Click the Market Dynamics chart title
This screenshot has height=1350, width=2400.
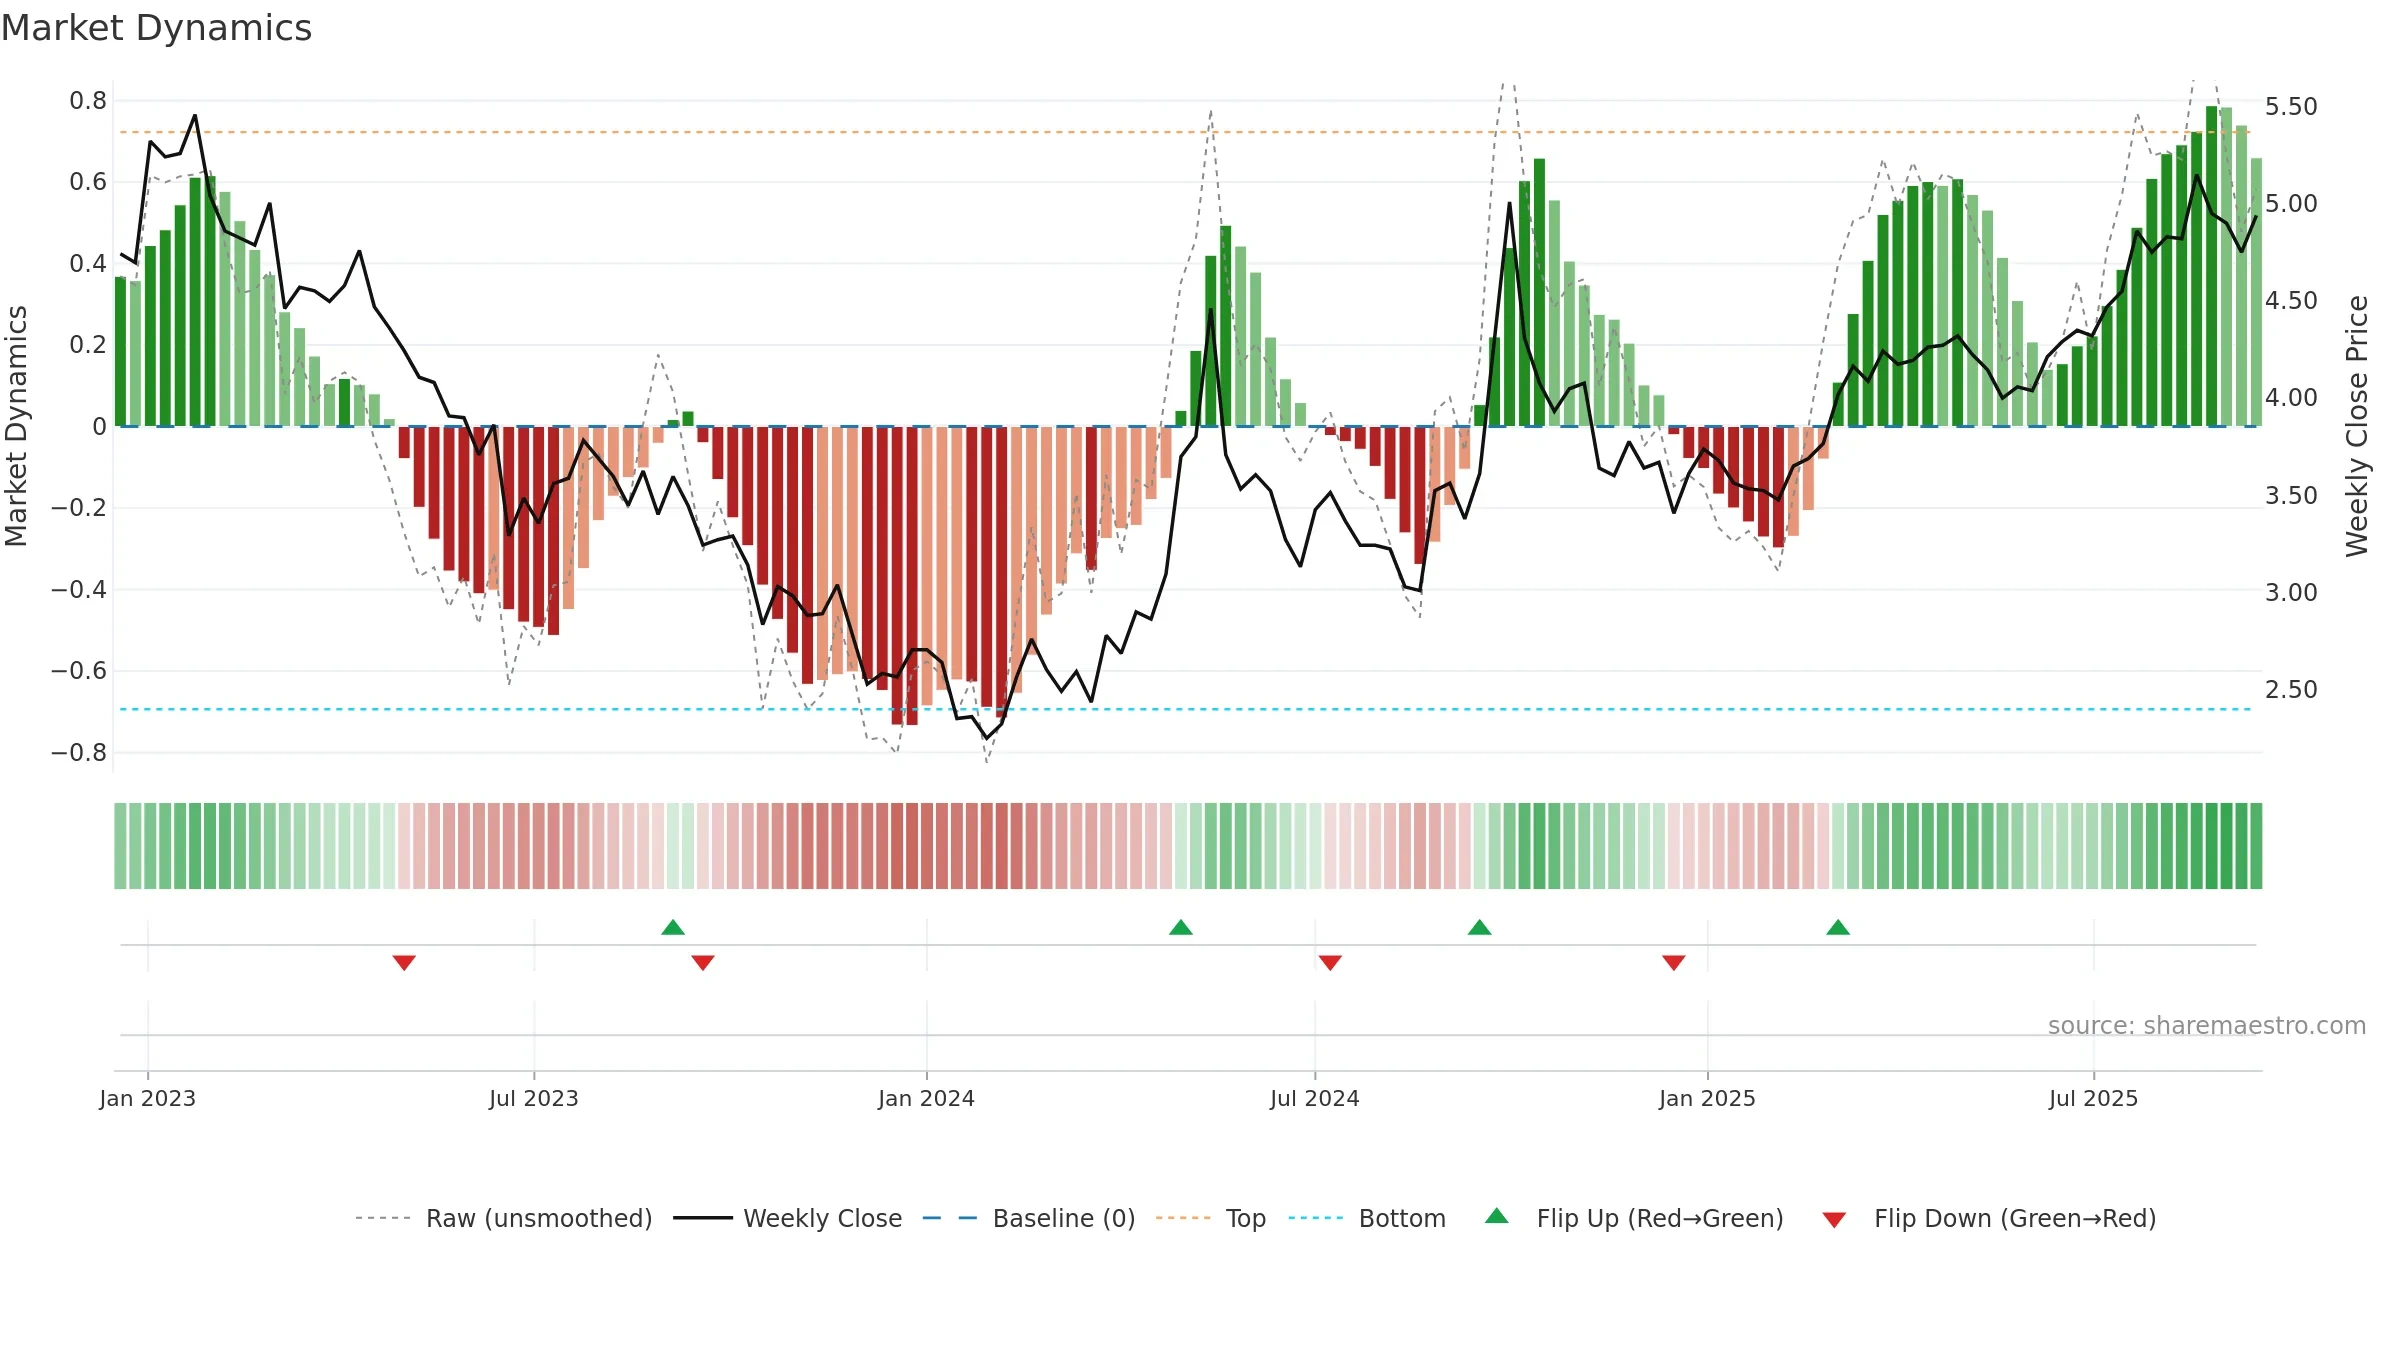click(x=157, y=28)
